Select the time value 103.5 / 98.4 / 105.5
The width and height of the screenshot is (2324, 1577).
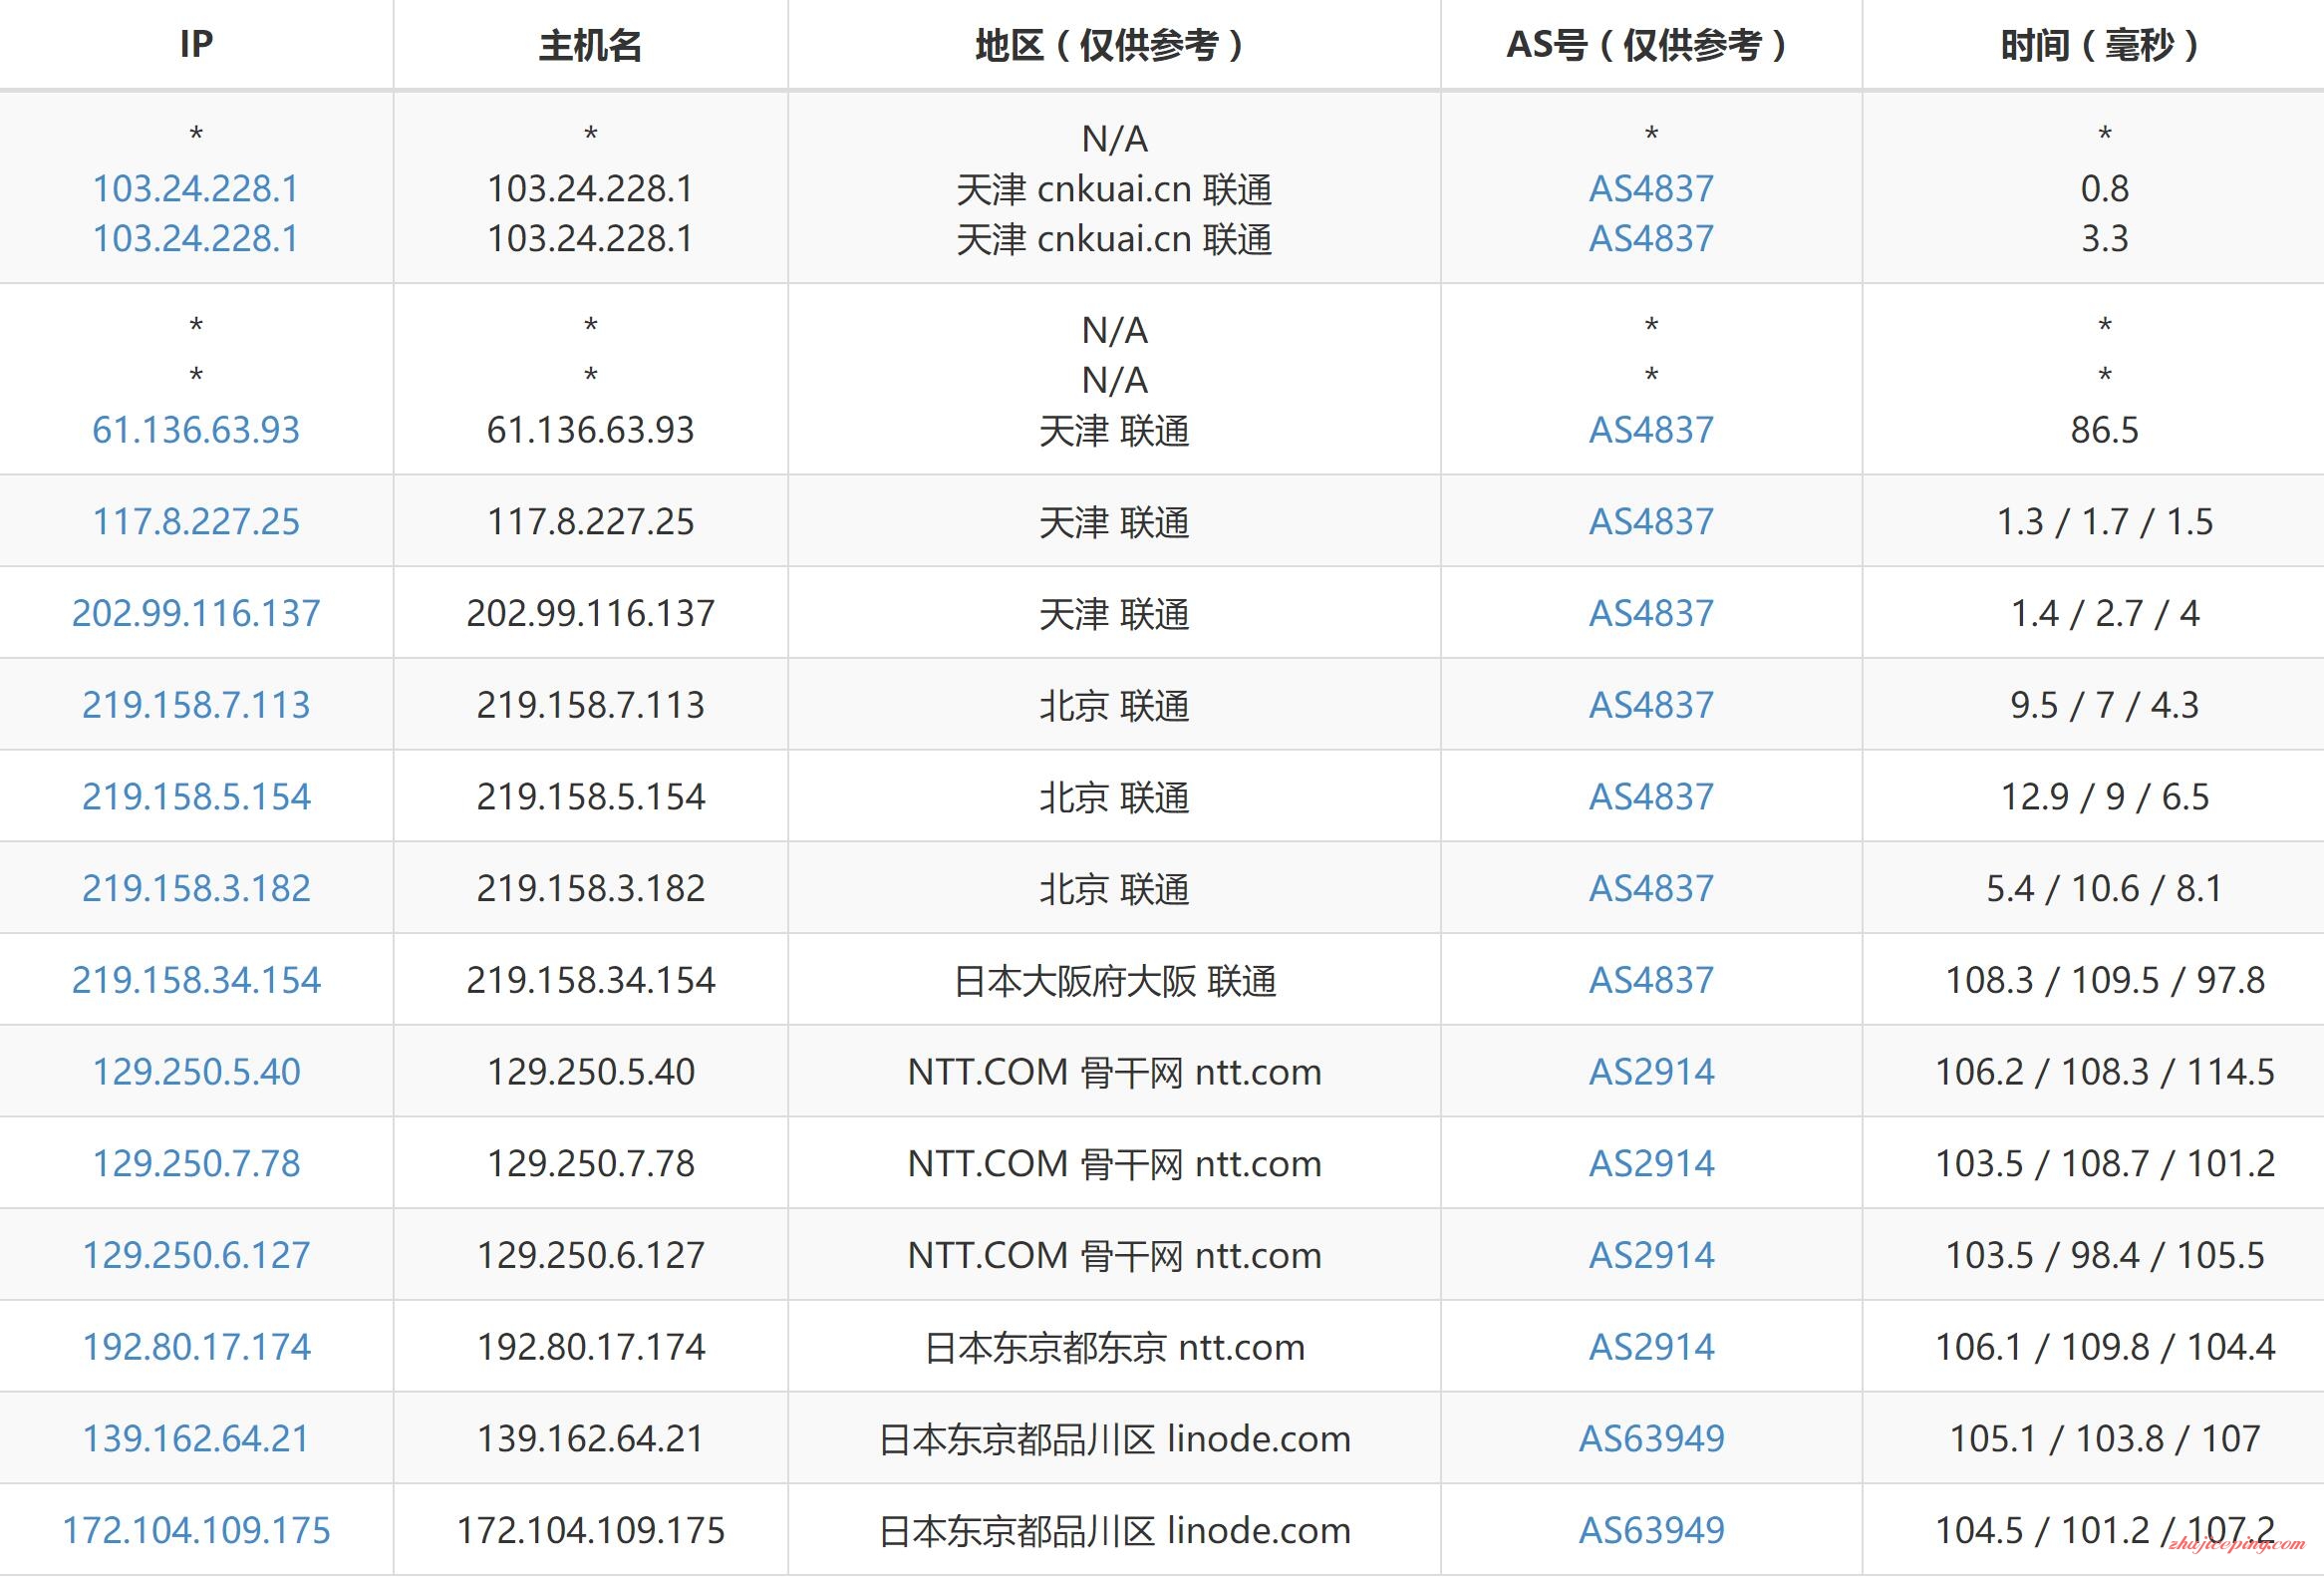pos(2104,1255)
